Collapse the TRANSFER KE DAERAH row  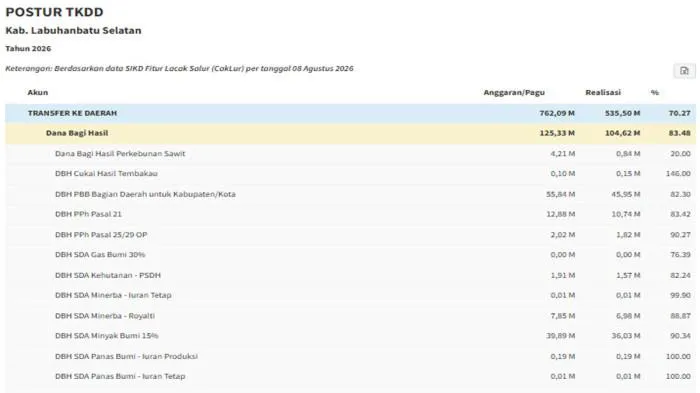350,113
